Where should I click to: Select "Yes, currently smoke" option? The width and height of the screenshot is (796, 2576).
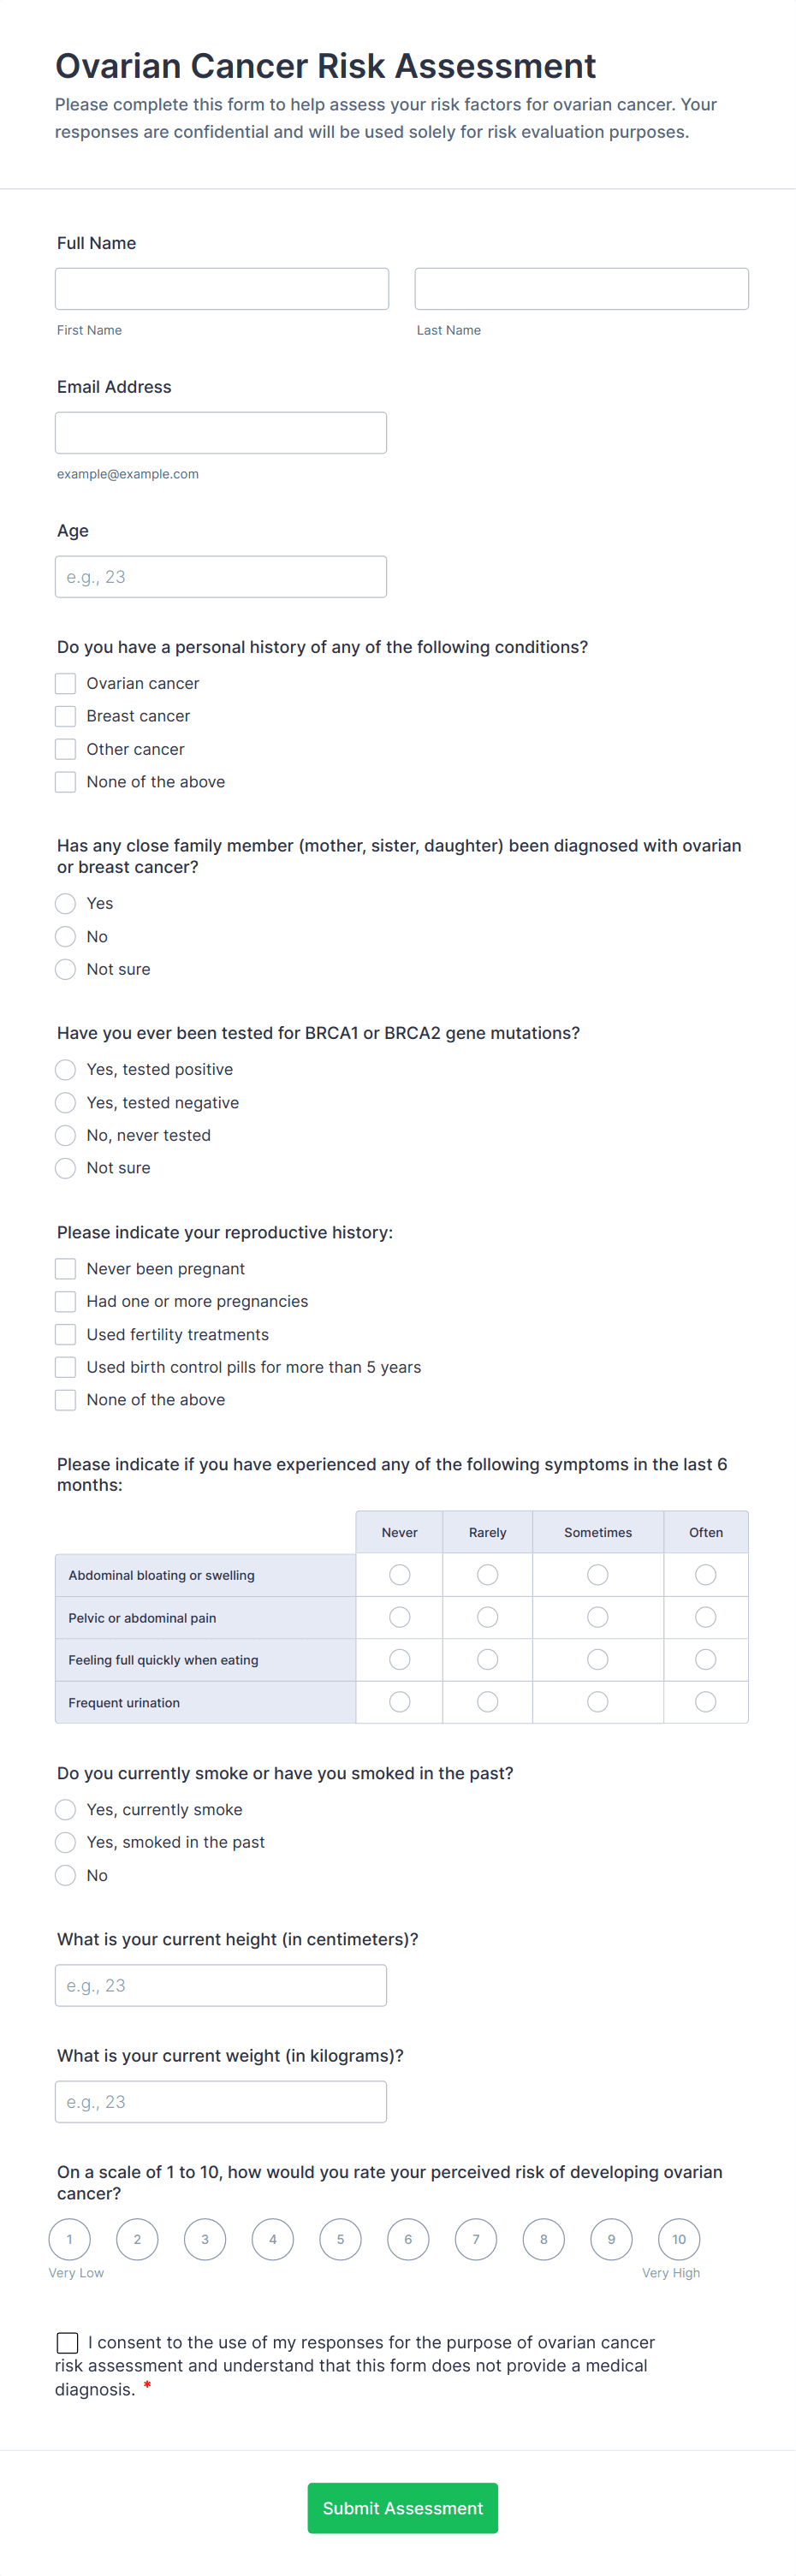(65, 1809)
